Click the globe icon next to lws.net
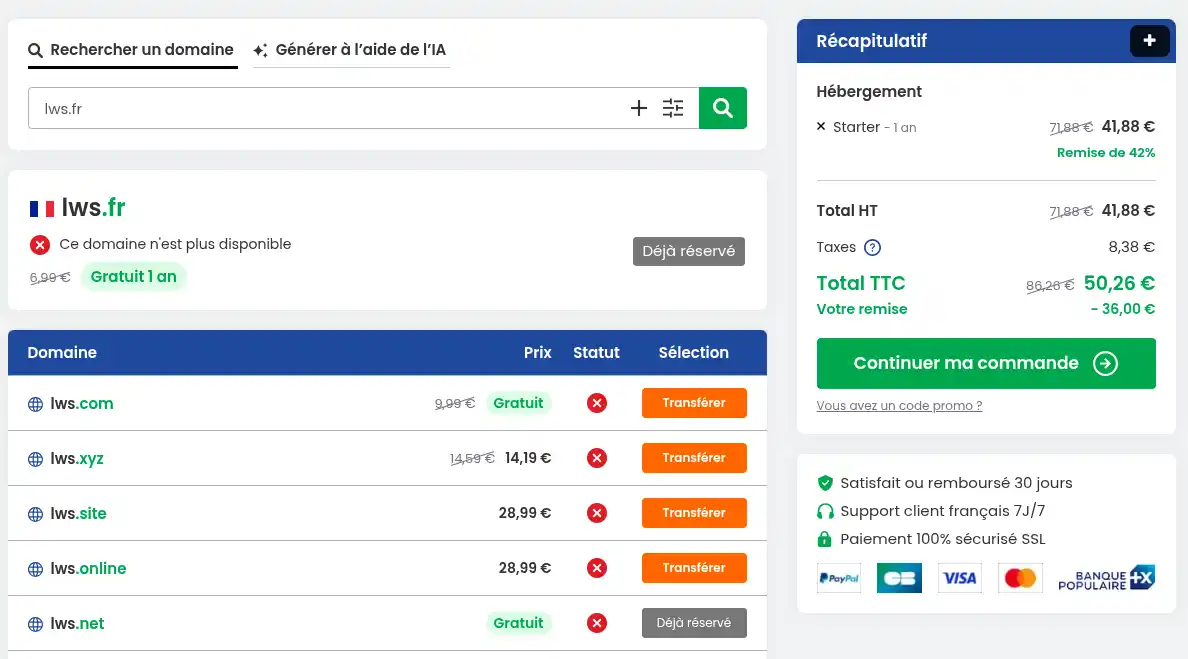 tap(33, 623)
